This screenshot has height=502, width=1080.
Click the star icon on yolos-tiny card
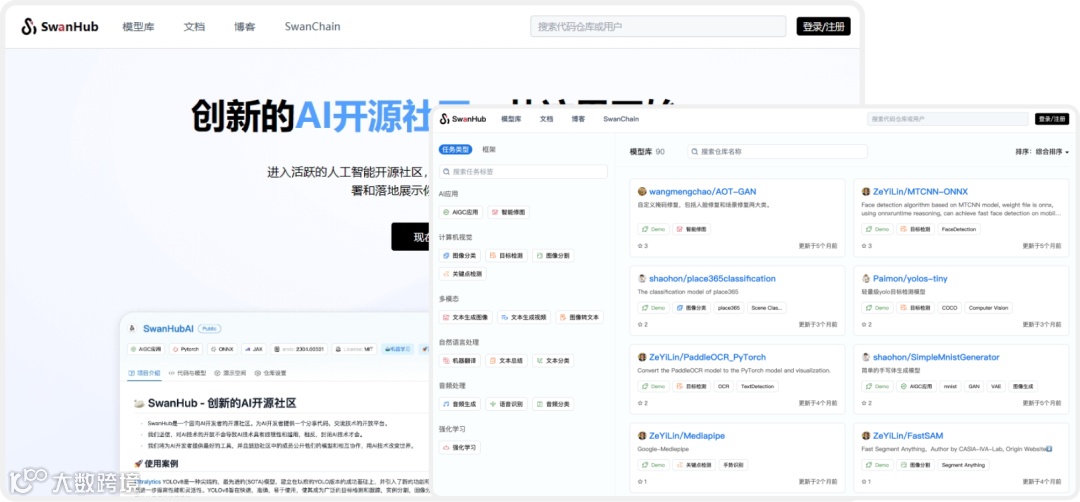click(864, 324)
